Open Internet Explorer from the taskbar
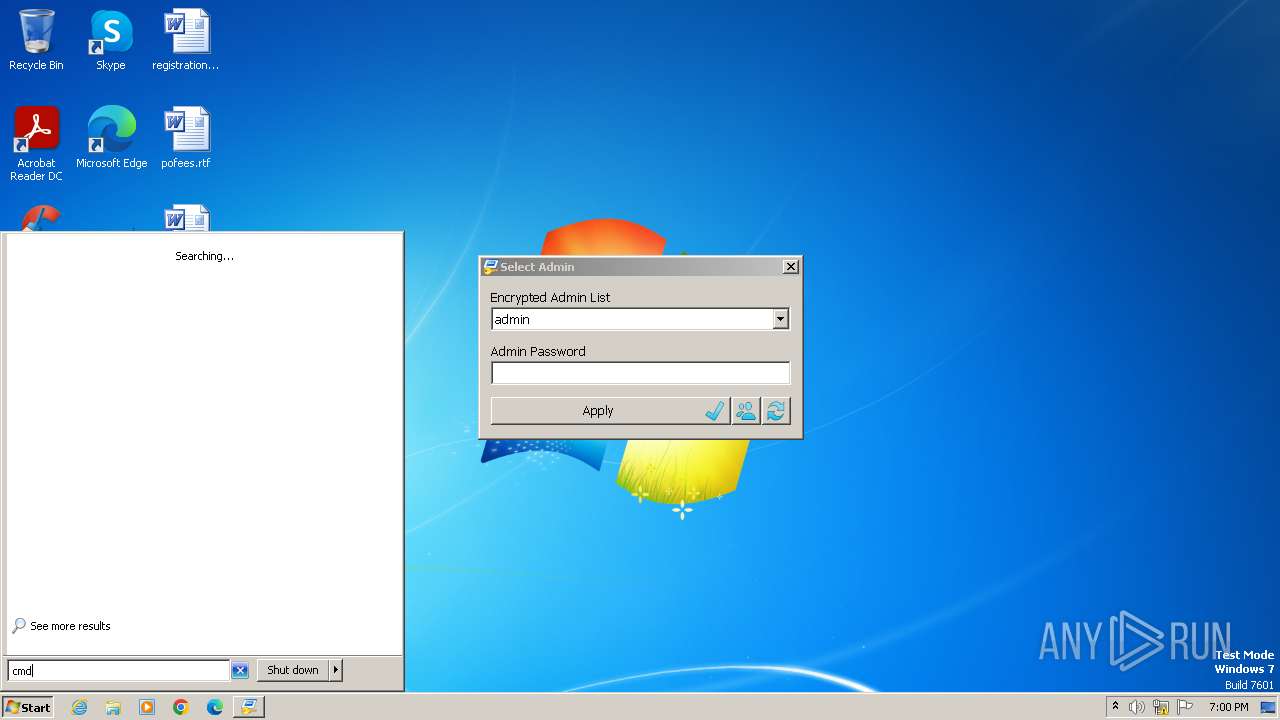Viewport: 1280px width, 720px height. coord(79,707)
